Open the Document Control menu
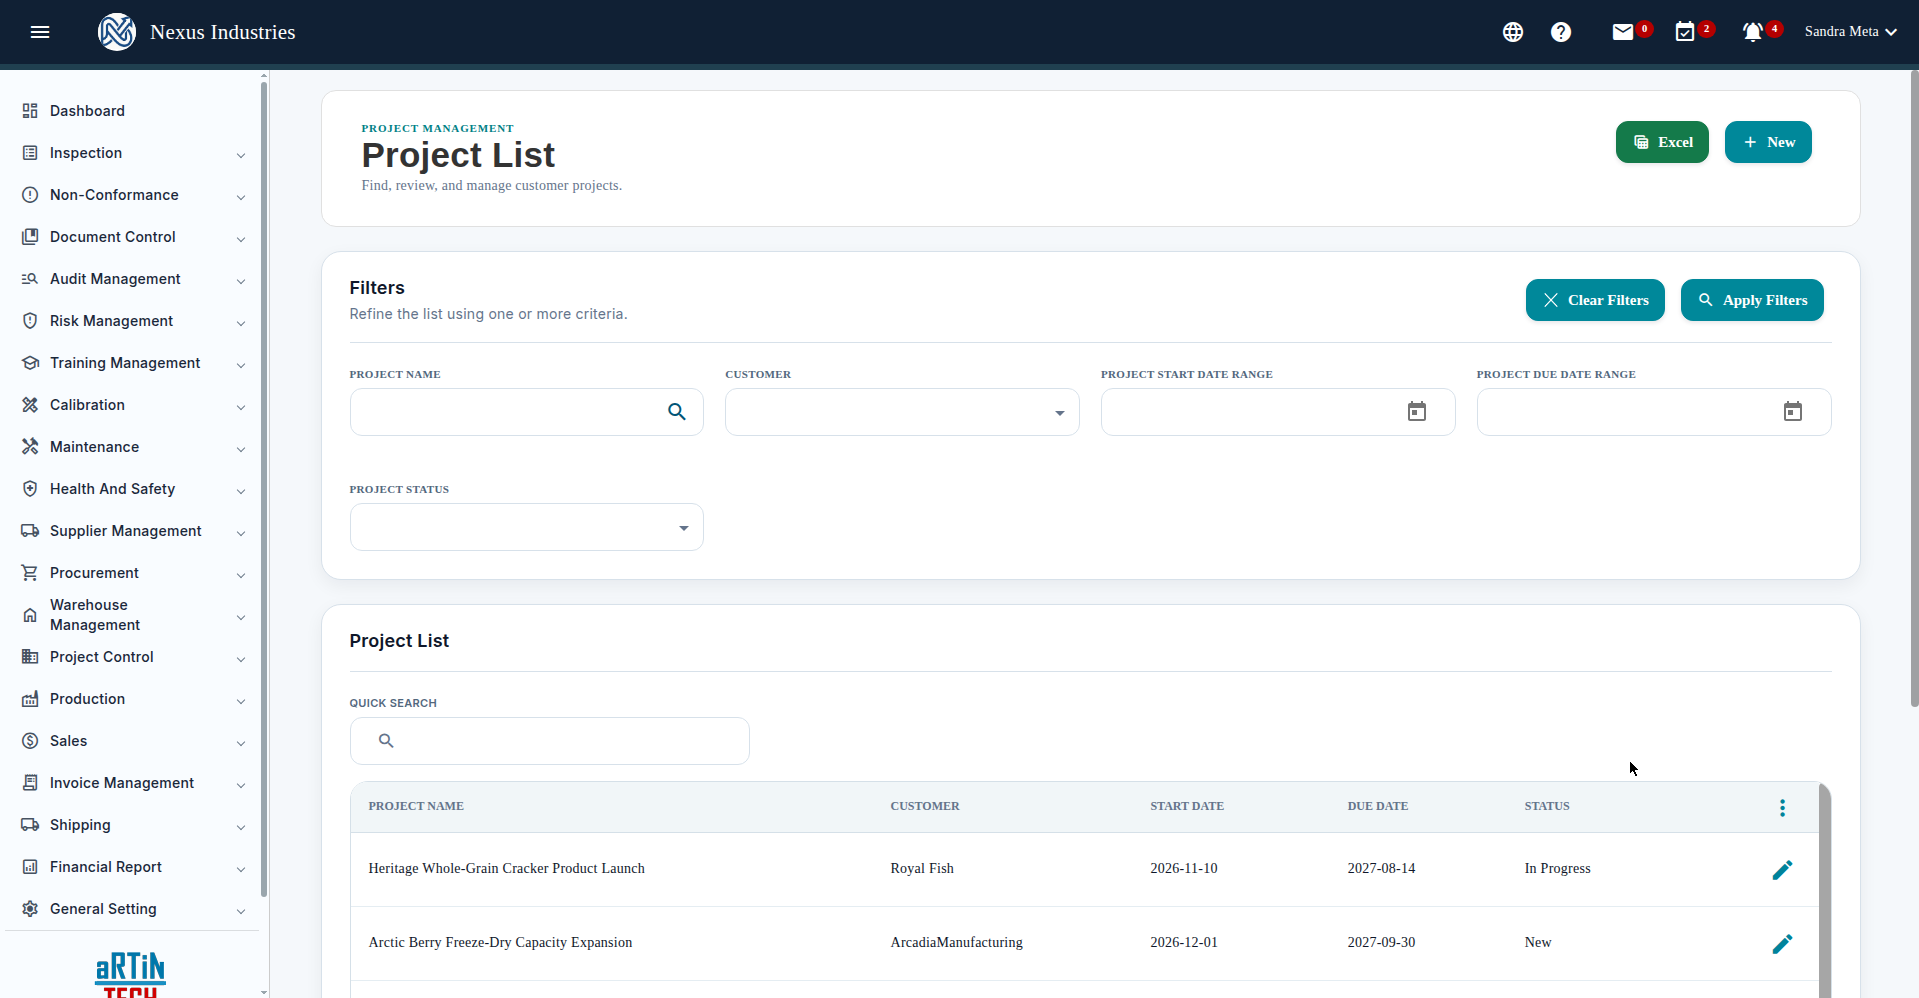 coord(133,237)
